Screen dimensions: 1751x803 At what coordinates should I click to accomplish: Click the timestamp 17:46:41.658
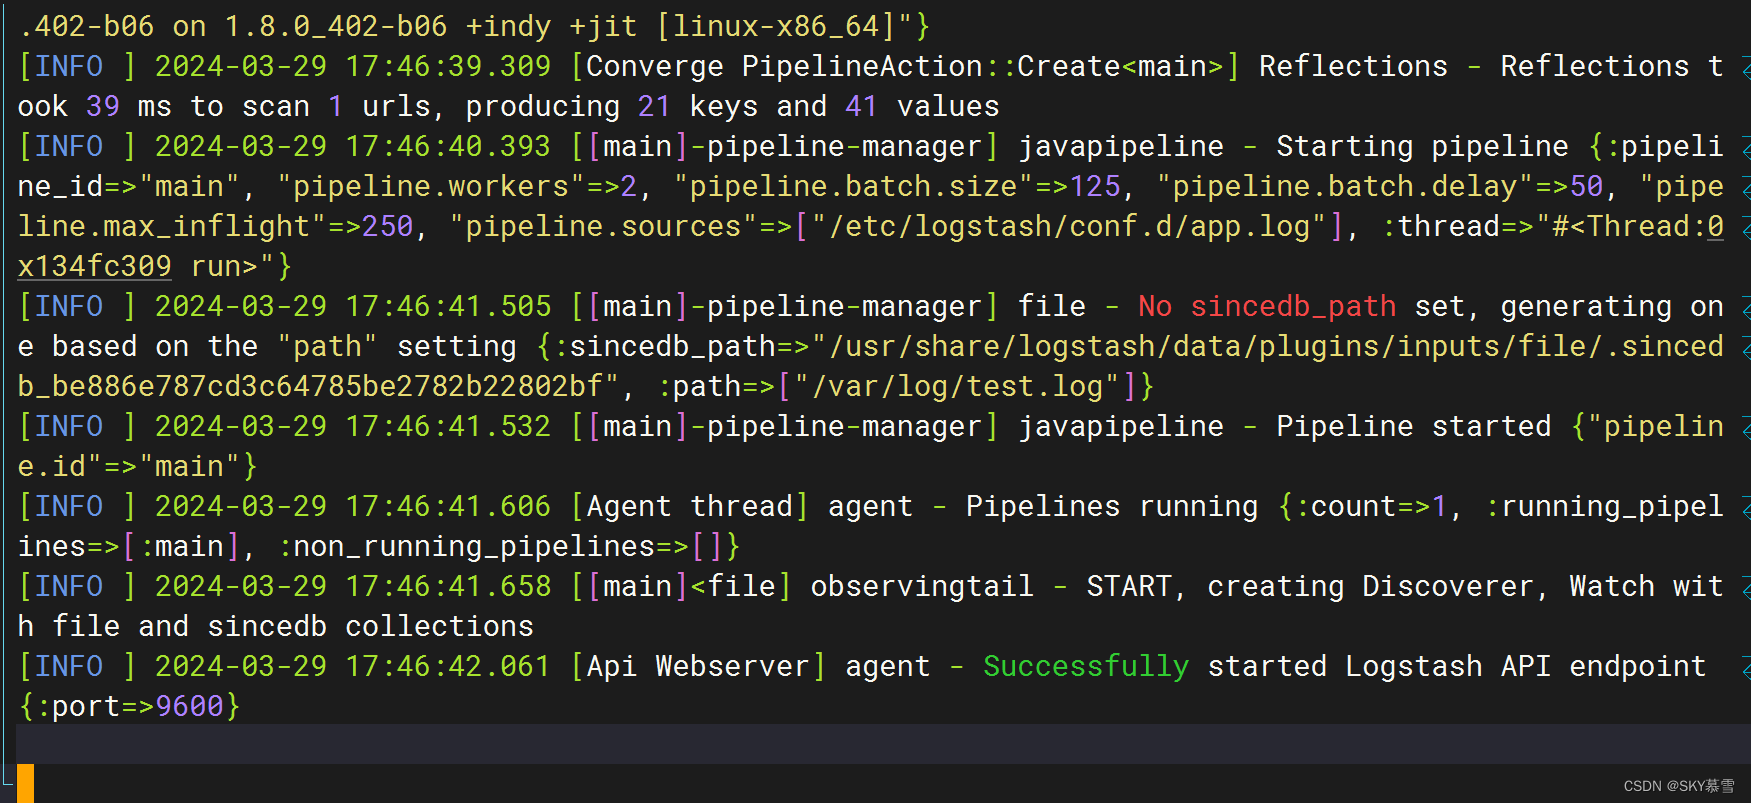click(x=448, y=586)
